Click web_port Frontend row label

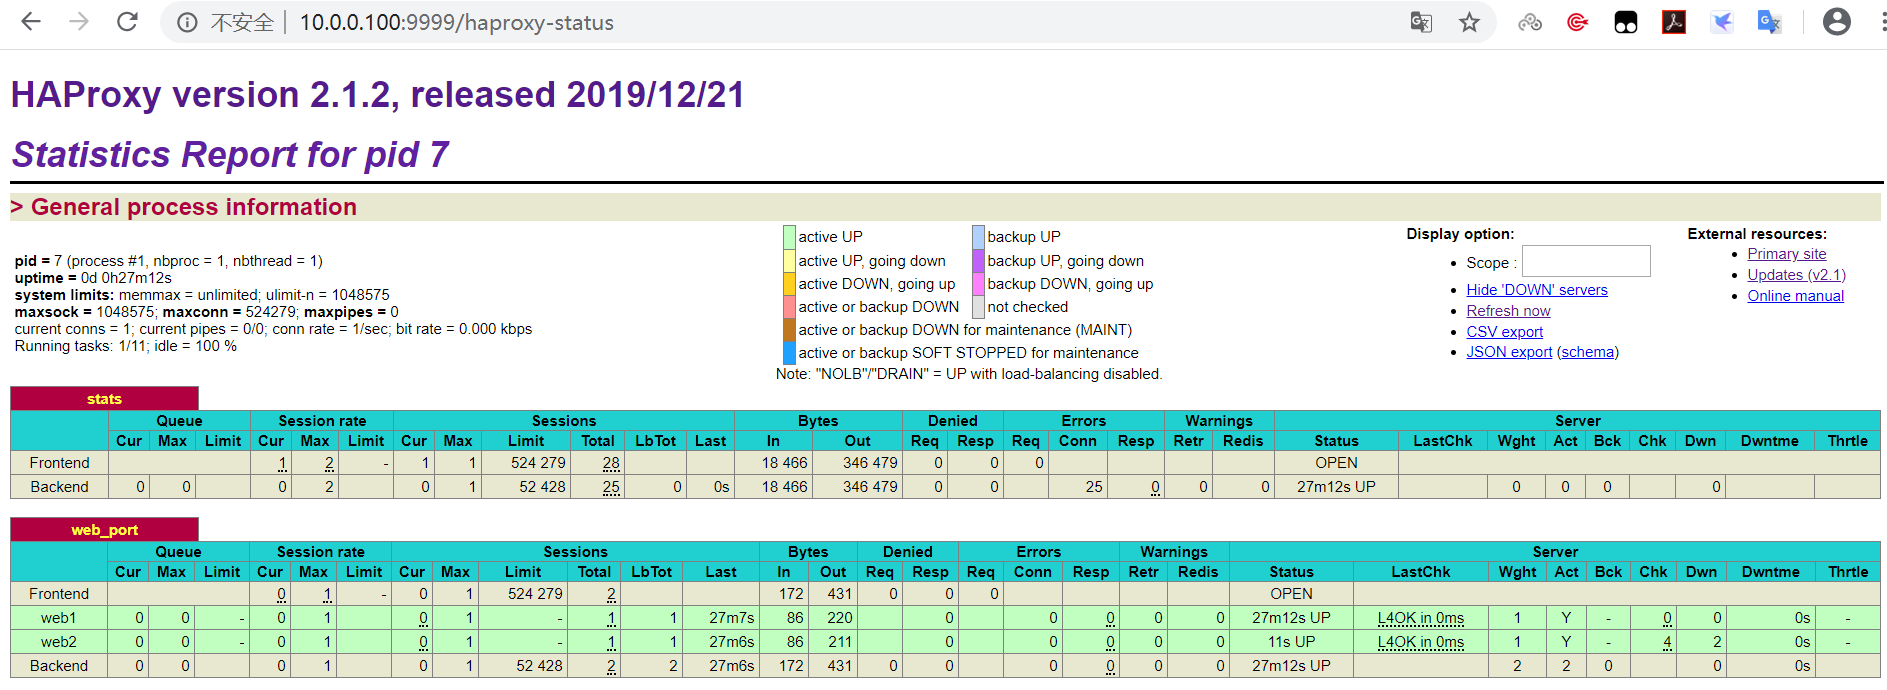click(x=59, y=594)
